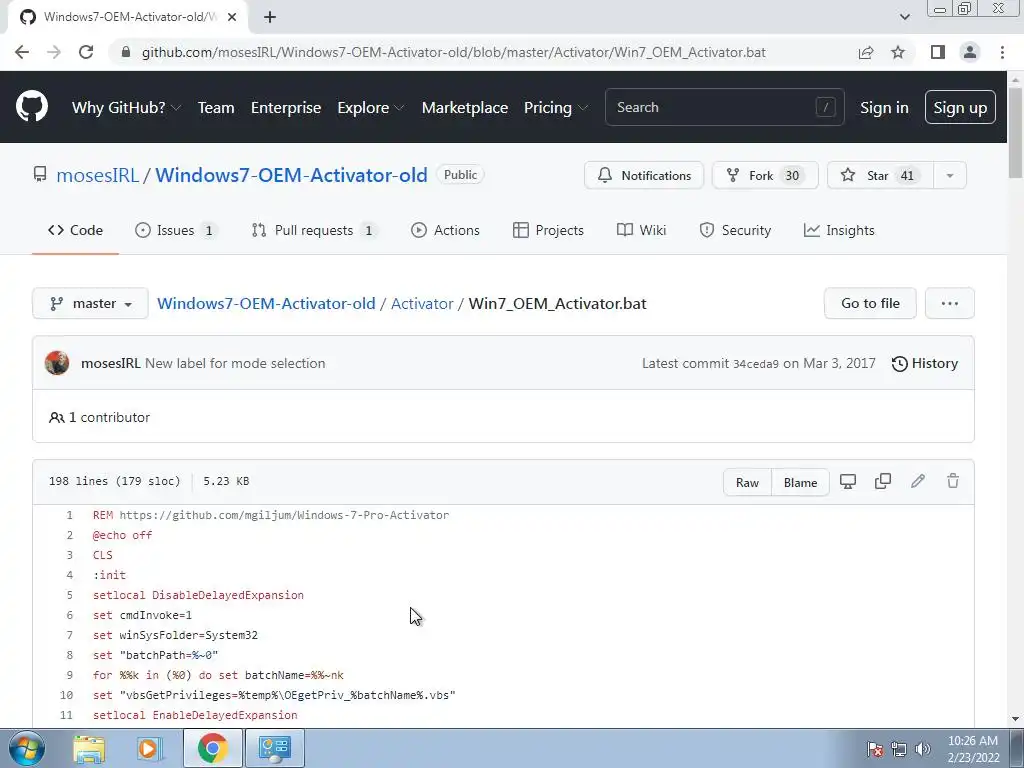
Task: Switch to the Actions tab
Action: click(445, 230)
